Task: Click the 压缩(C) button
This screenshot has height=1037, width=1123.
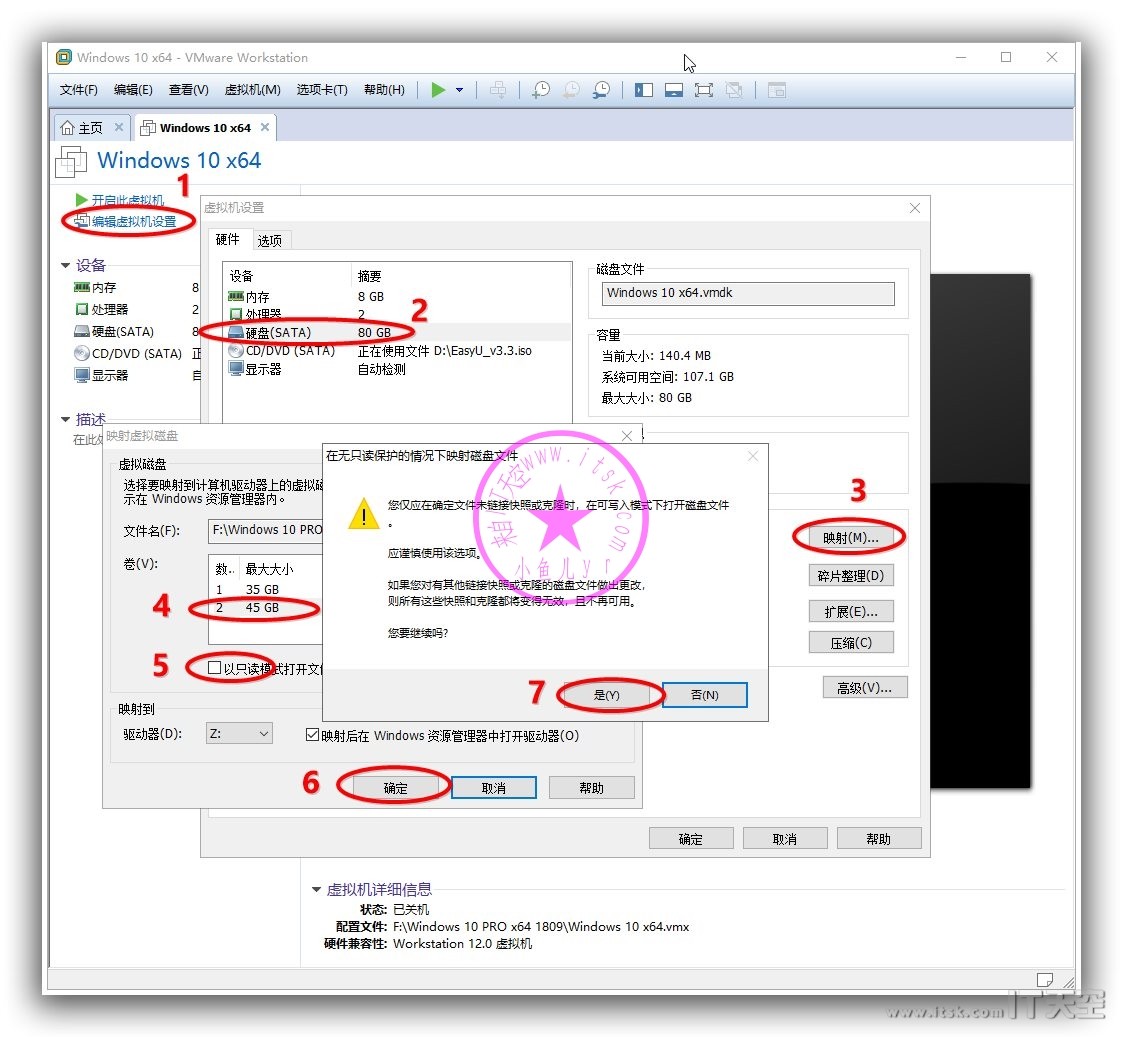Action: point(851,642)
